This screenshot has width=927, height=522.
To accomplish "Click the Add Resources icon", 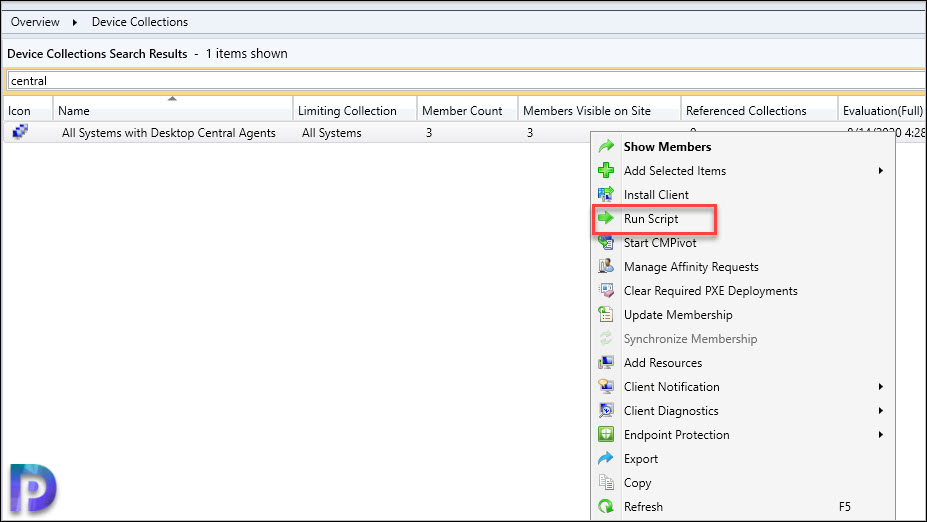I will click(x=606, y=363).
